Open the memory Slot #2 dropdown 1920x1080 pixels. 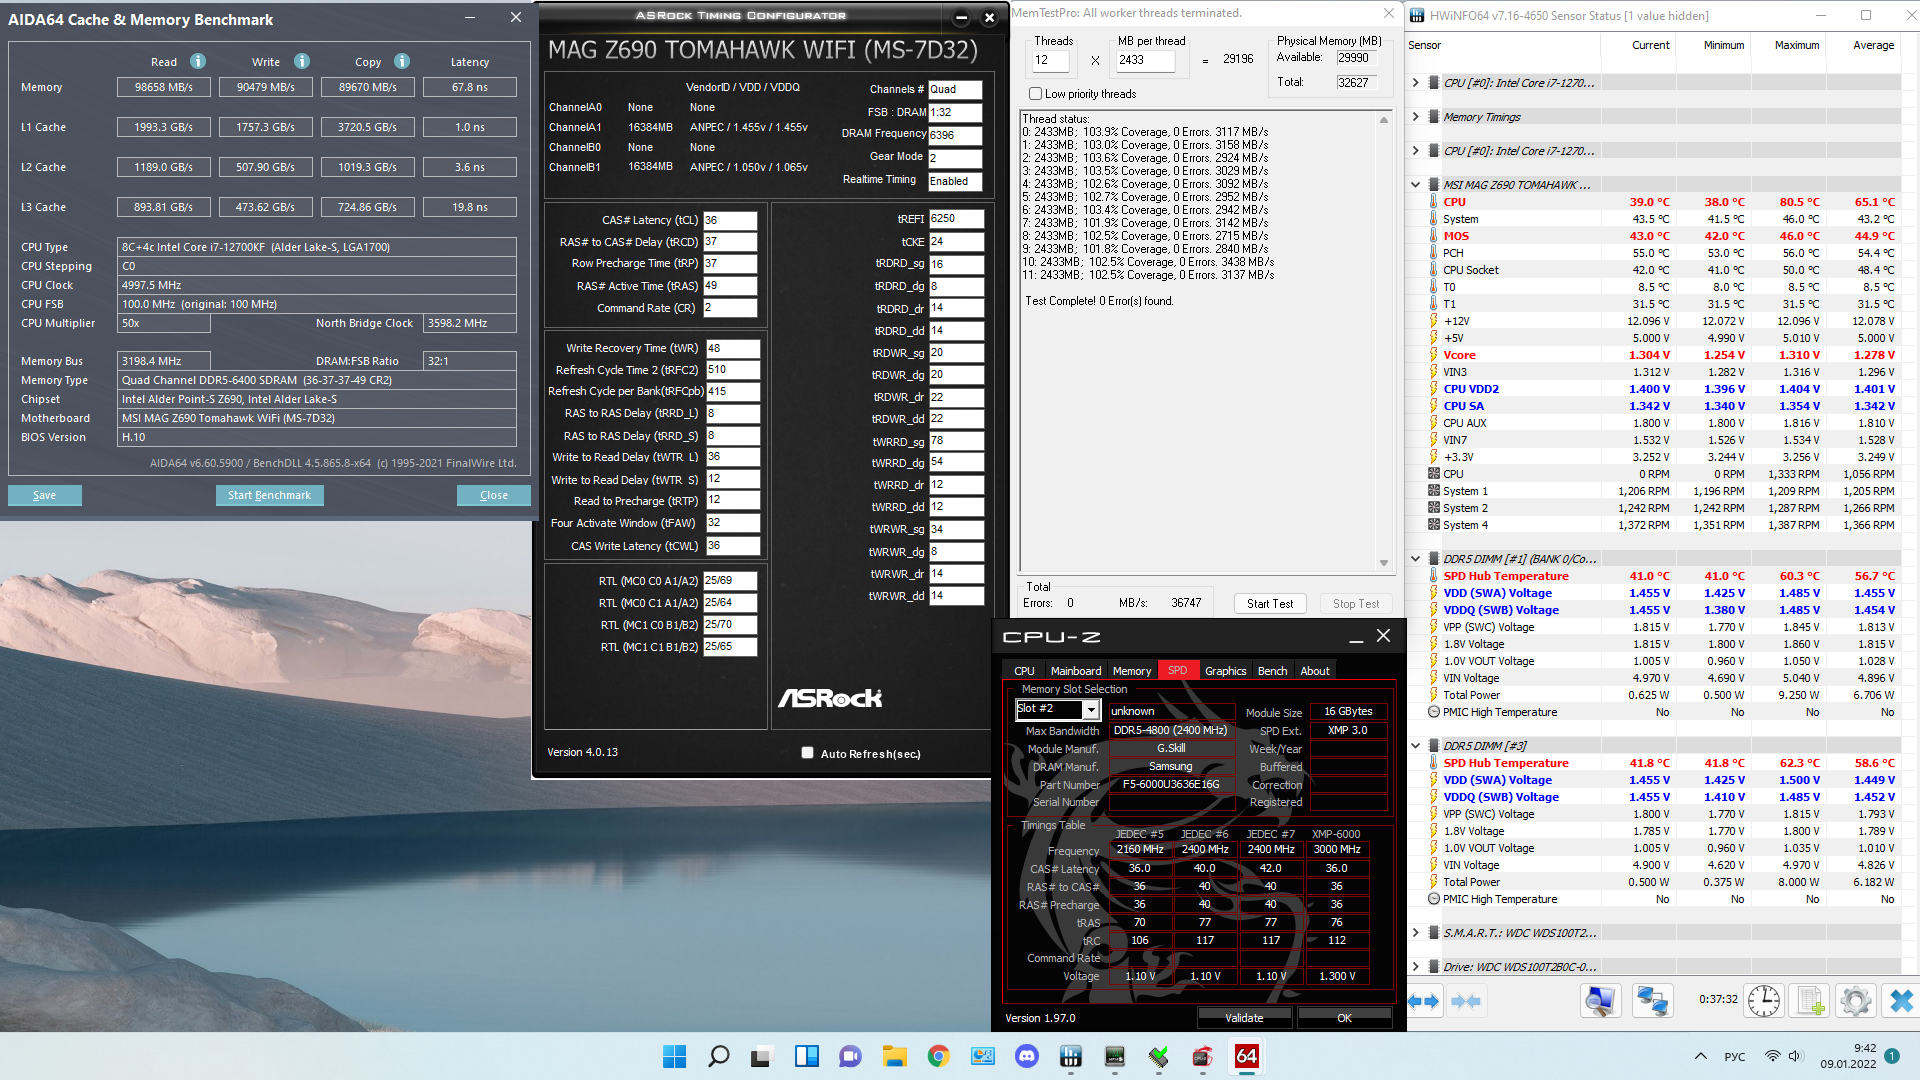(1091, 710)
